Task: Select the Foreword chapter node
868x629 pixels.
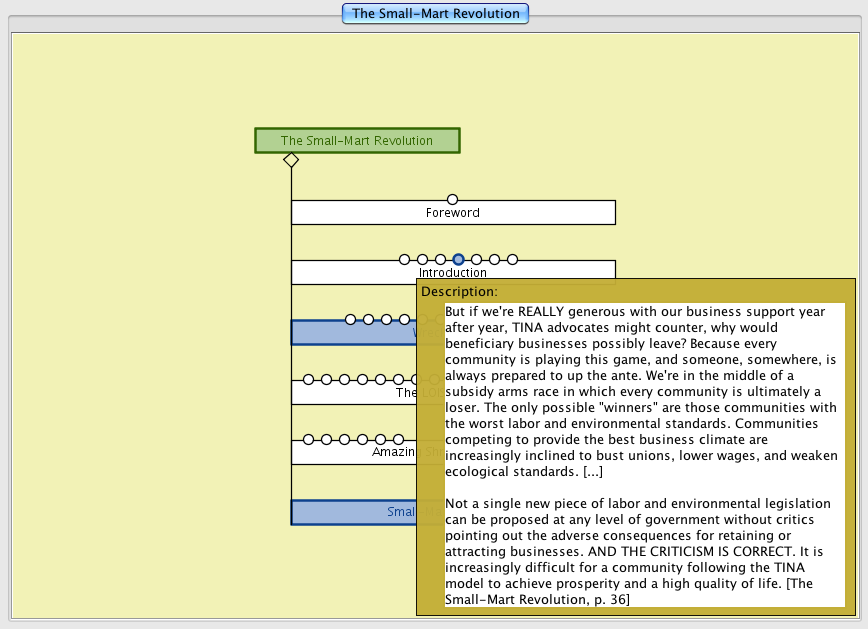Action: (452, 213)
